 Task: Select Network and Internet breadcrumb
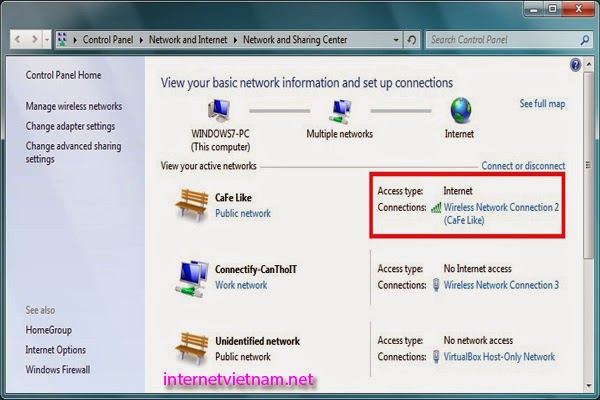coord(188,39)
